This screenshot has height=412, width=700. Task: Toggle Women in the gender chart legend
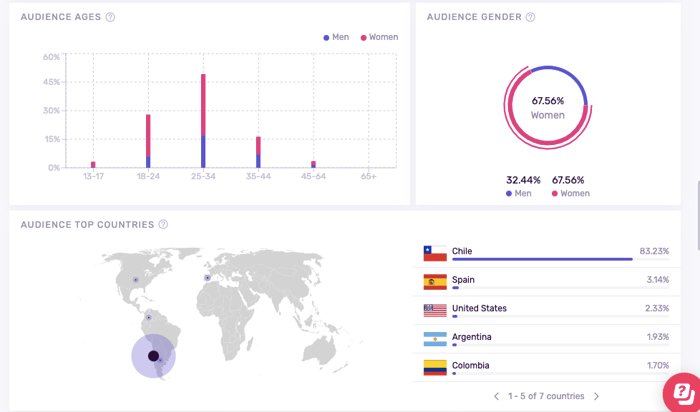click(x=568, y=193)
